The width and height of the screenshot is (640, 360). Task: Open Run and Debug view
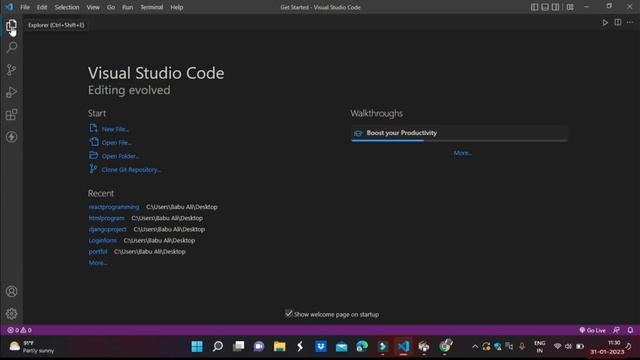coord(11,92)
